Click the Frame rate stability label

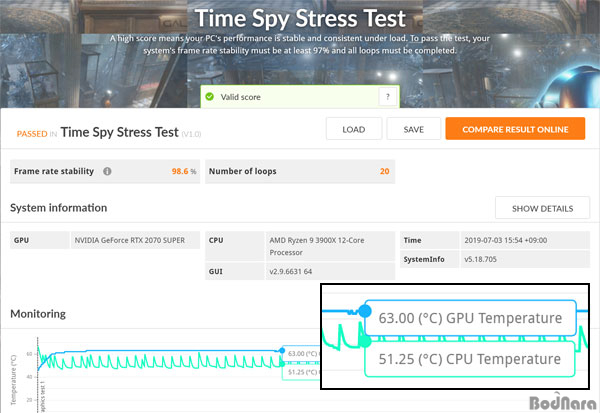click(x=54, y=171)
